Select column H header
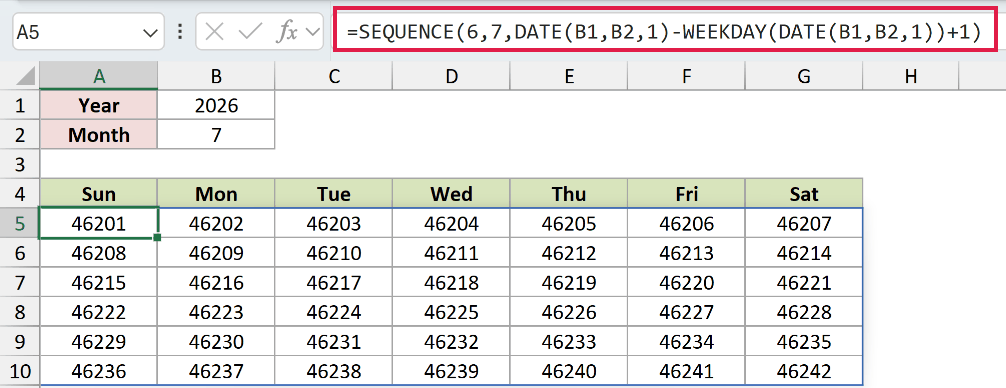 tap(910, 76)
